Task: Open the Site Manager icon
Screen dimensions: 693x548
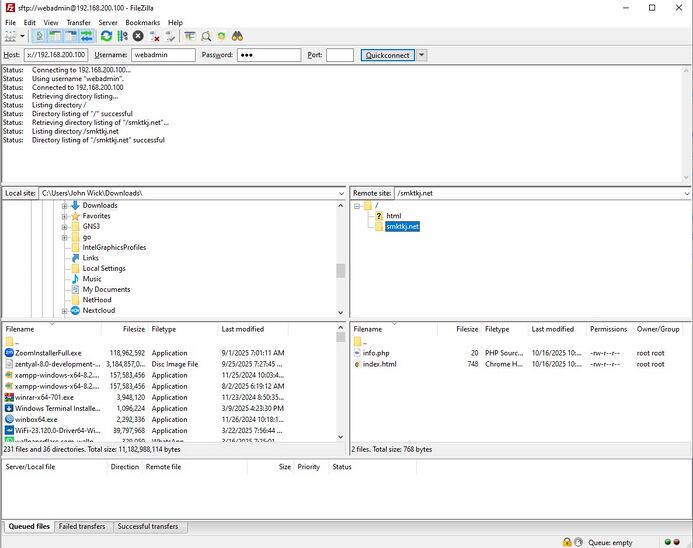Action: tap(12, 36)
